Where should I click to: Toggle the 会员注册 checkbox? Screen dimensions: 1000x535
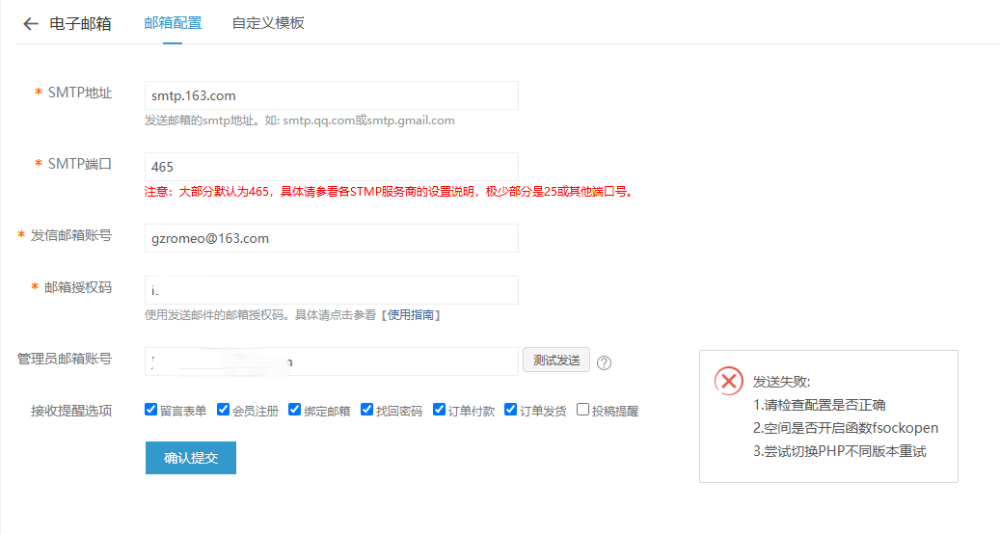223,409
